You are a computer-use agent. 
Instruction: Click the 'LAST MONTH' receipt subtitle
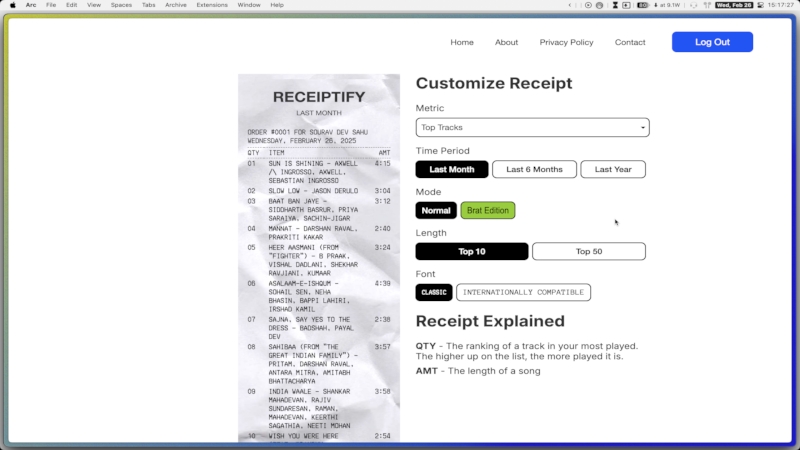point(319,113)
